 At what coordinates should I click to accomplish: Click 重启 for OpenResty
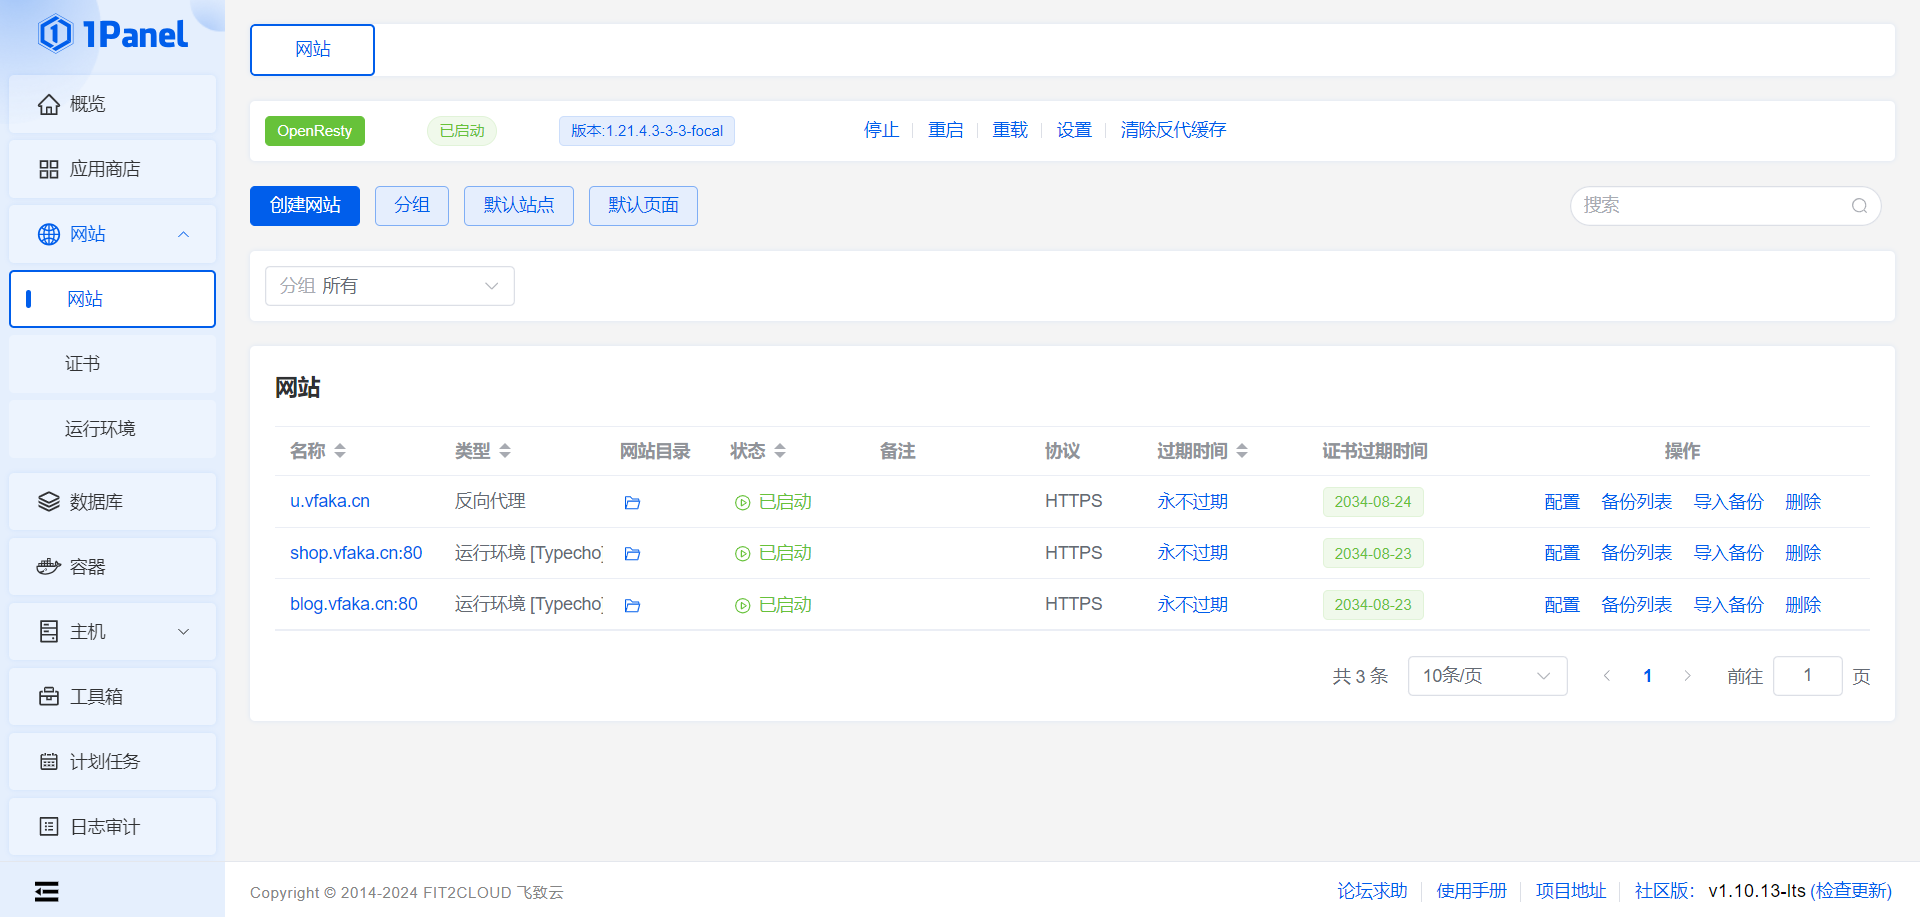click(946, 130)
